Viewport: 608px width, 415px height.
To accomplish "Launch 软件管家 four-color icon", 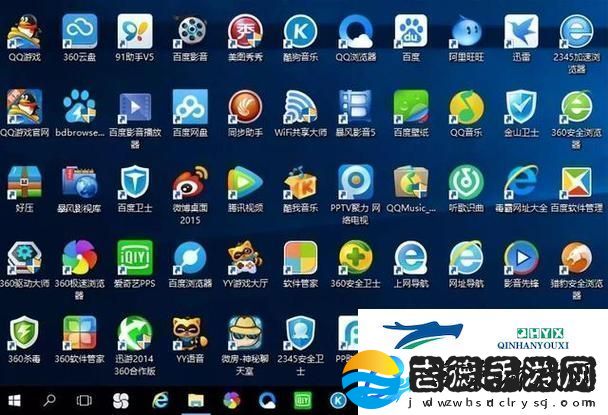I will point(301,258).
